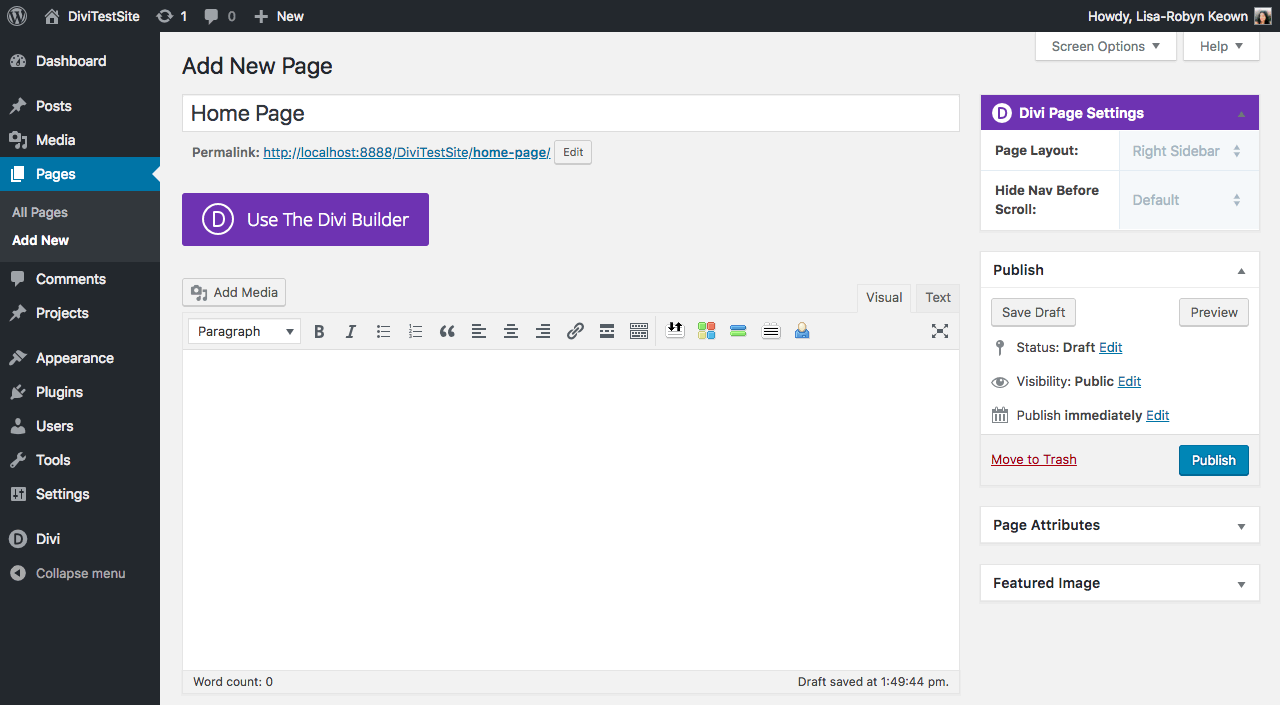Open Media menu in sidebar
1280x705 pixels.
click(x=80, y=140)
